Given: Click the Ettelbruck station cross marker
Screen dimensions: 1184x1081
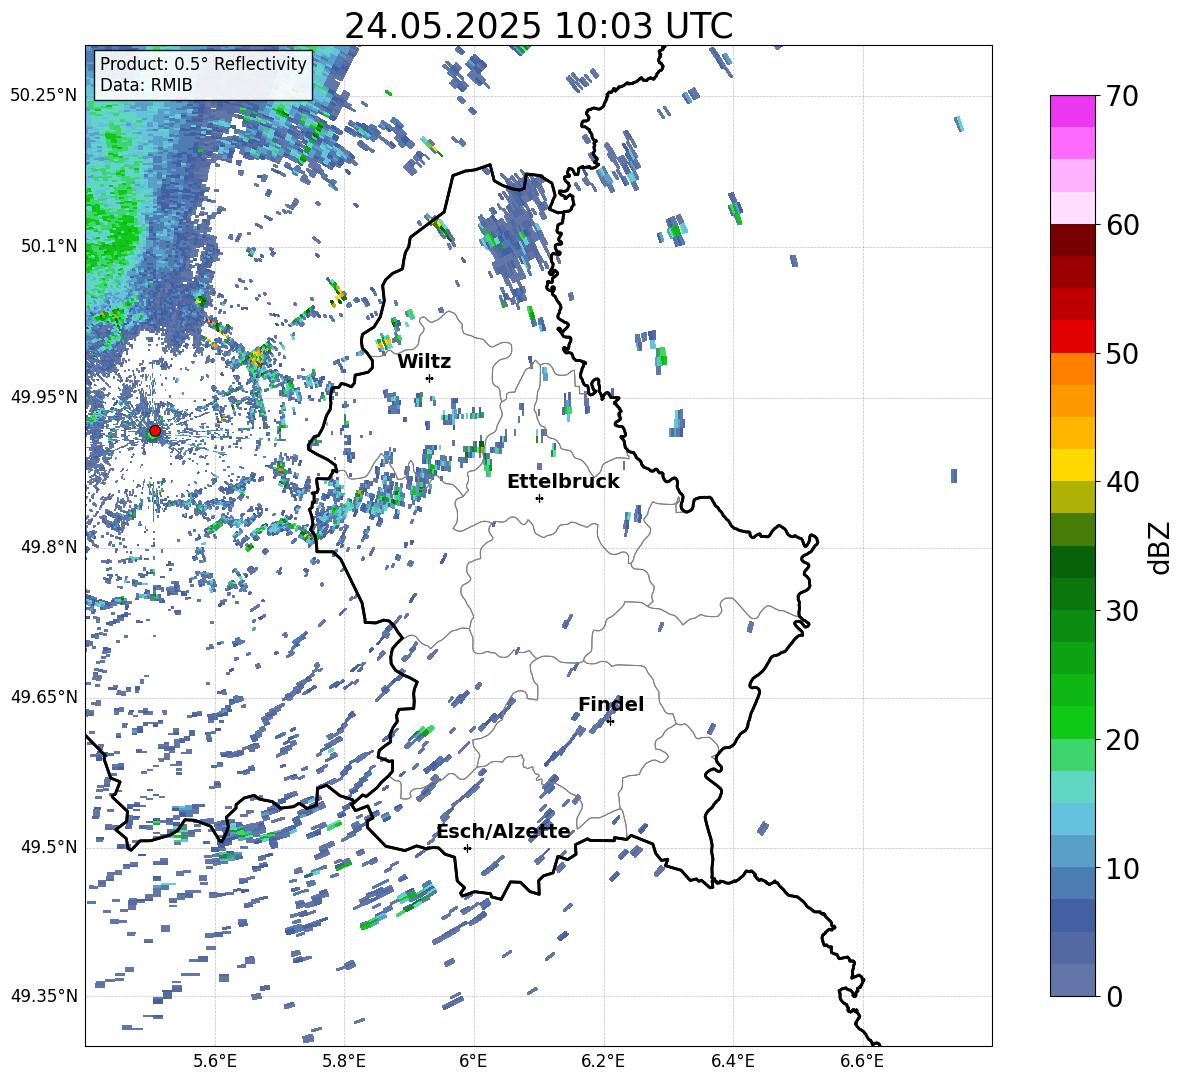Looking at the screenshot, I should pyautogui.click(x=539, y=498).
